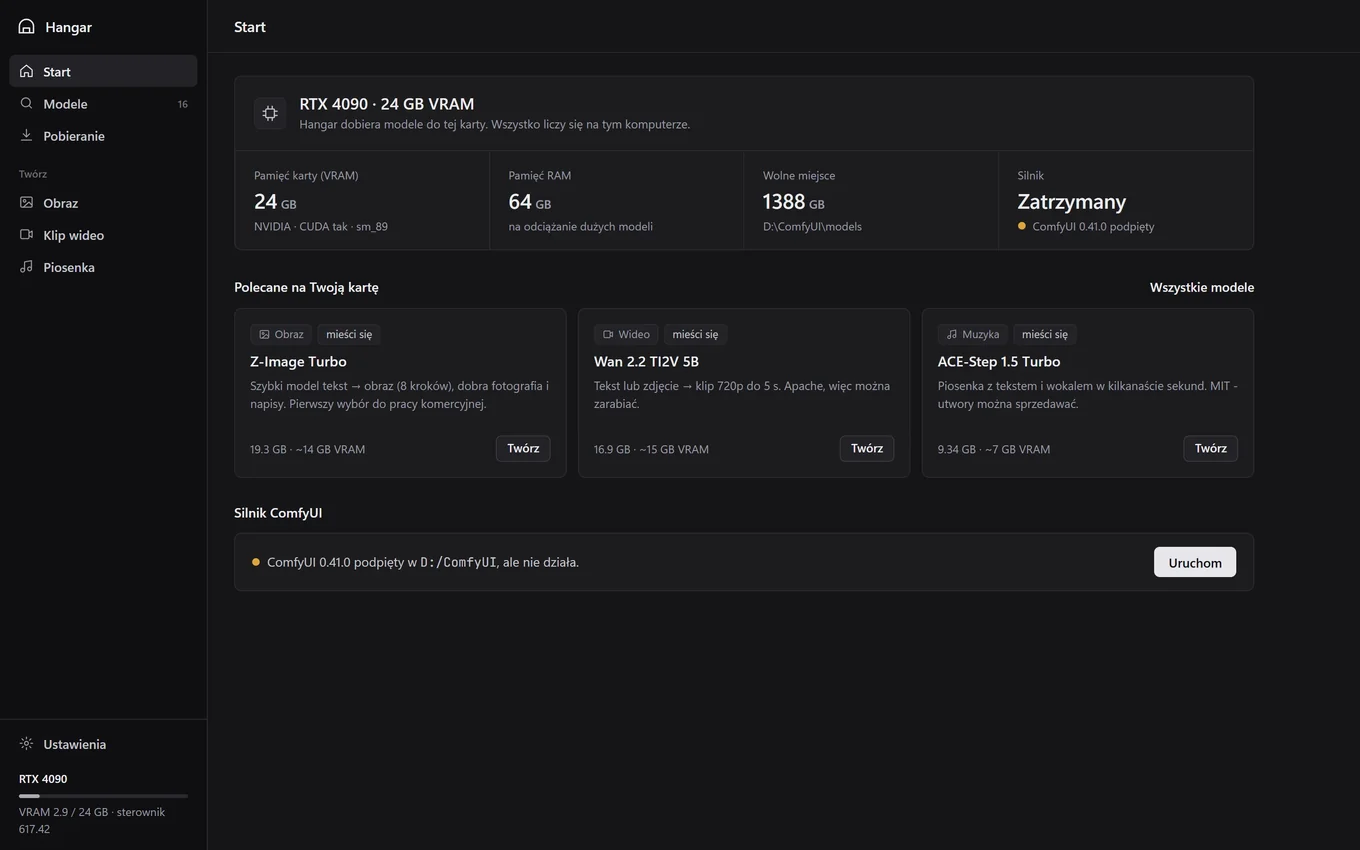Click the home icon beside Start
The image size is (1360, 850).
coord(26,72)
